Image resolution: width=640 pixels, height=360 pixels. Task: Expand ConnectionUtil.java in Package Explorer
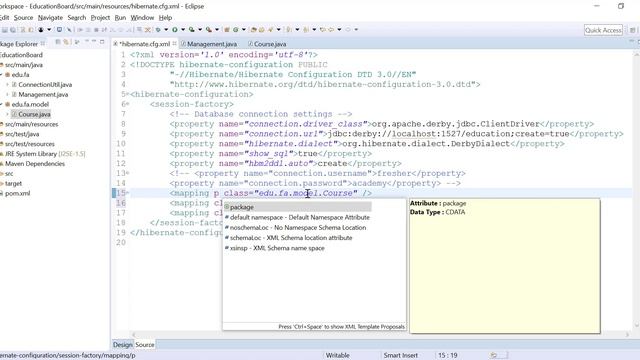click(x=7, y=85)
